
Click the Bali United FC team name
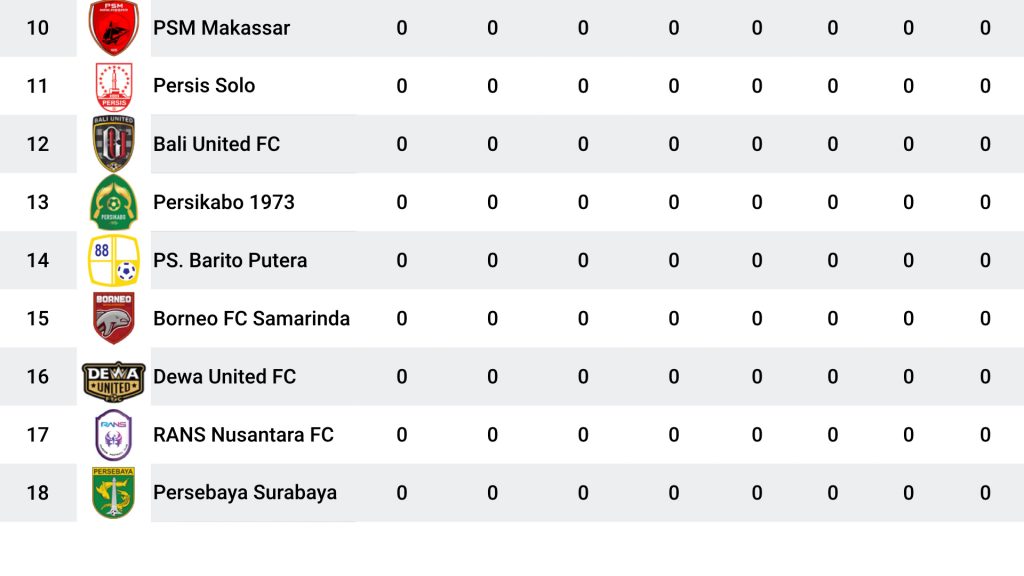pos(216,144)
